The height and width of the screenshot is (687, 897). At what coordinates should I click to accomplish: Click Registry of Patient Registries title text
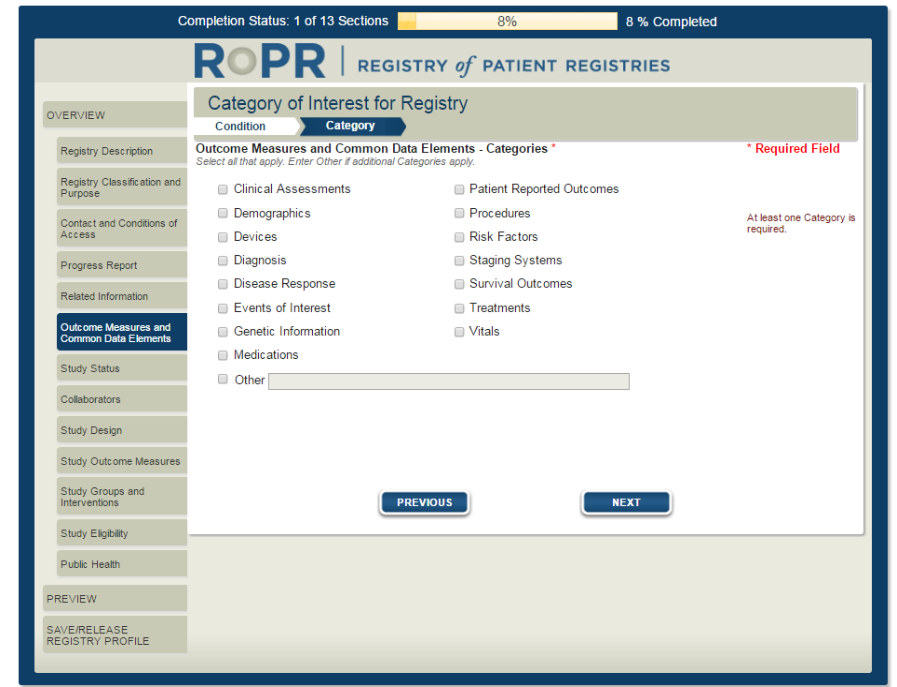[514, 66]
